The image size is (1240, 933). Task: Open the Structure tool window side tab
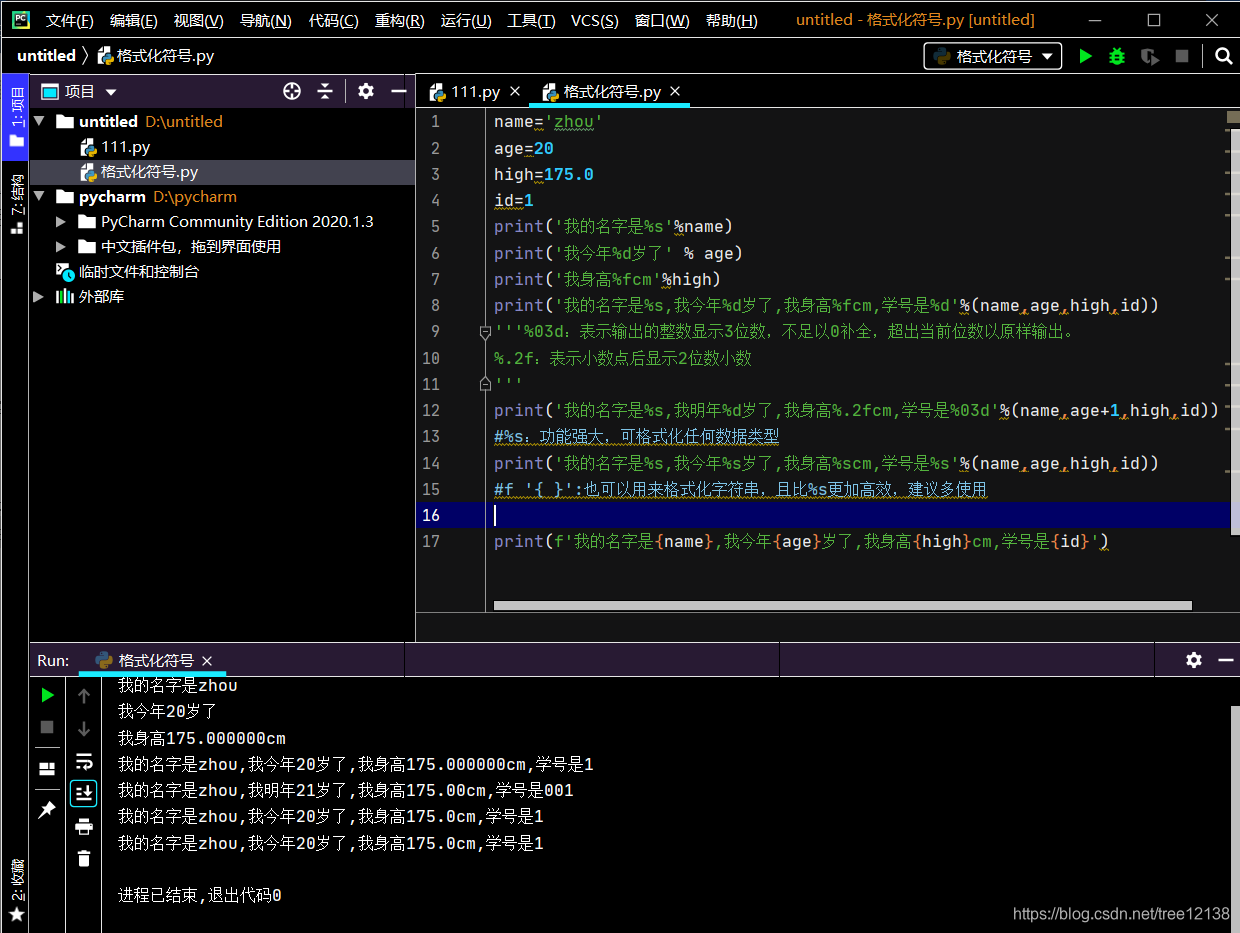click(x=15, y=204)
